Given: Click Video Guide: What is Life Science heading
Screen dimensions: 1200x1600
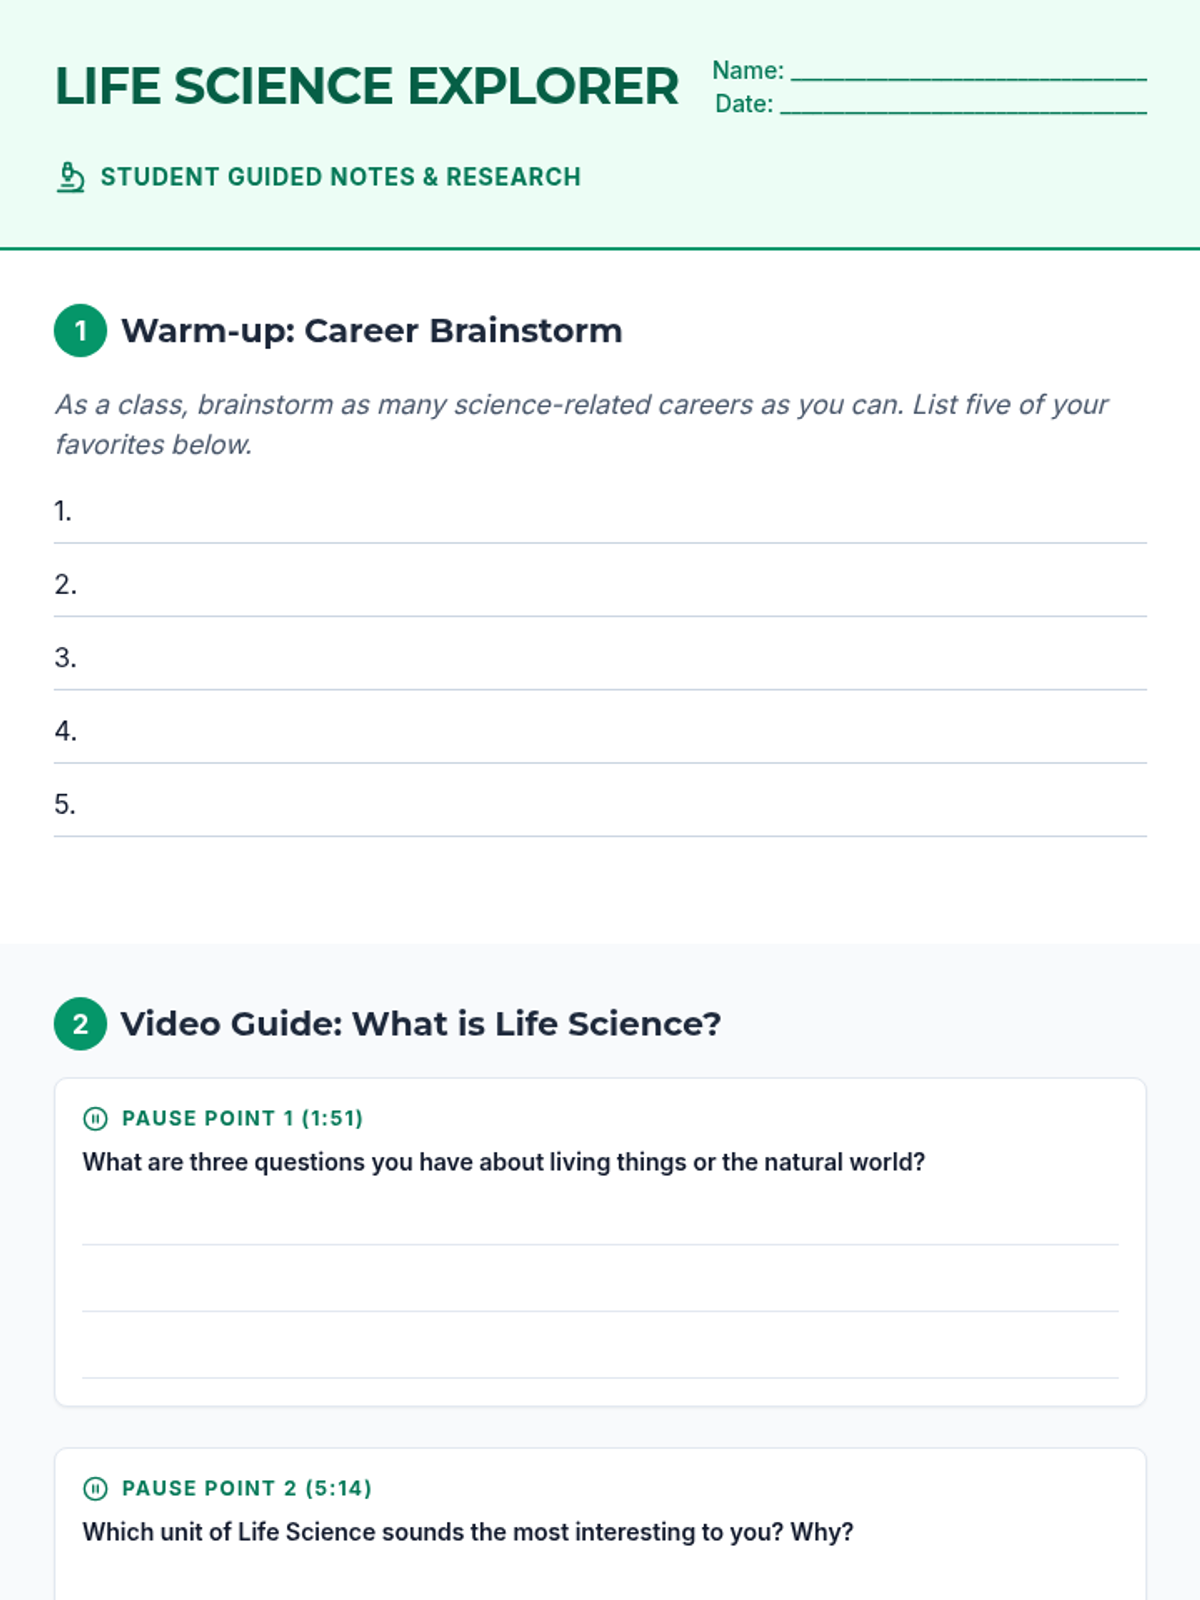Looking at the screenshot, I should click(420, 1024).
